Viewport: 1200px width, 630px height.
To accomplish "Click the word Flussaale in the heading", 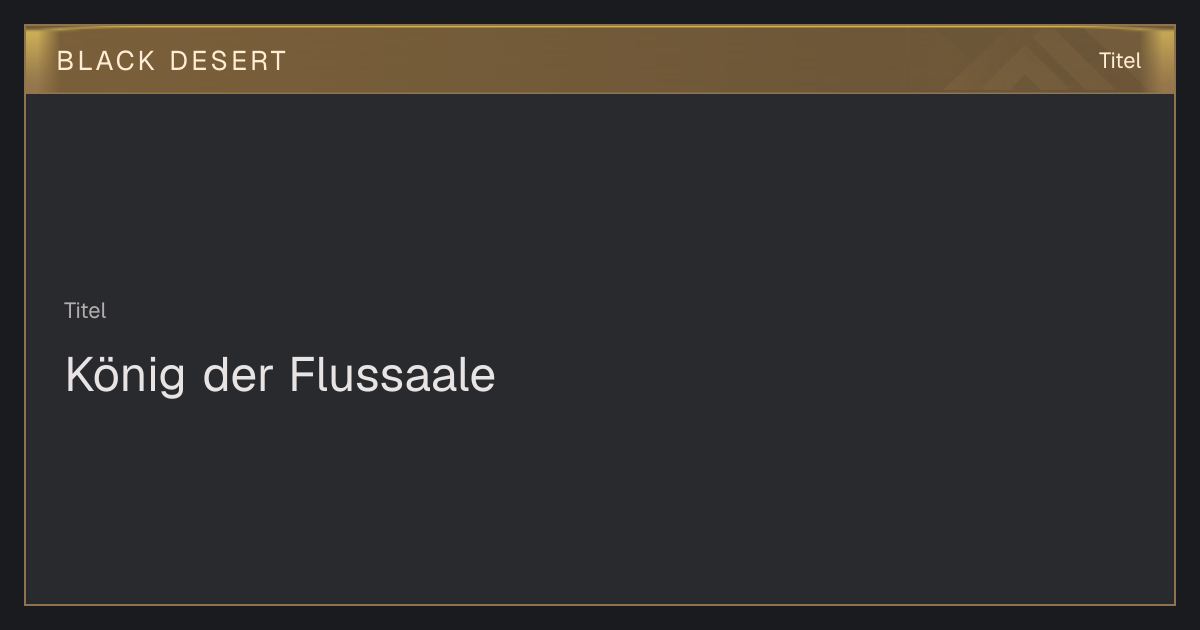I will 392,375.
